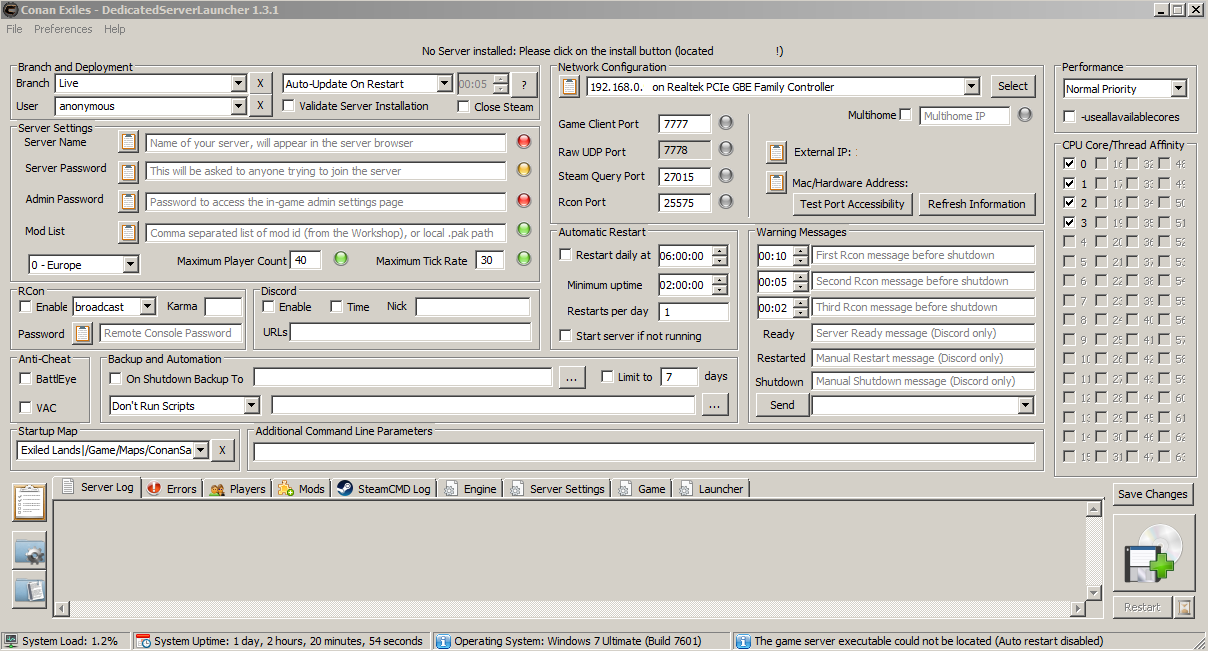
Task: Open the User dropdown showing anonymous
Action: tap(238, 106)
